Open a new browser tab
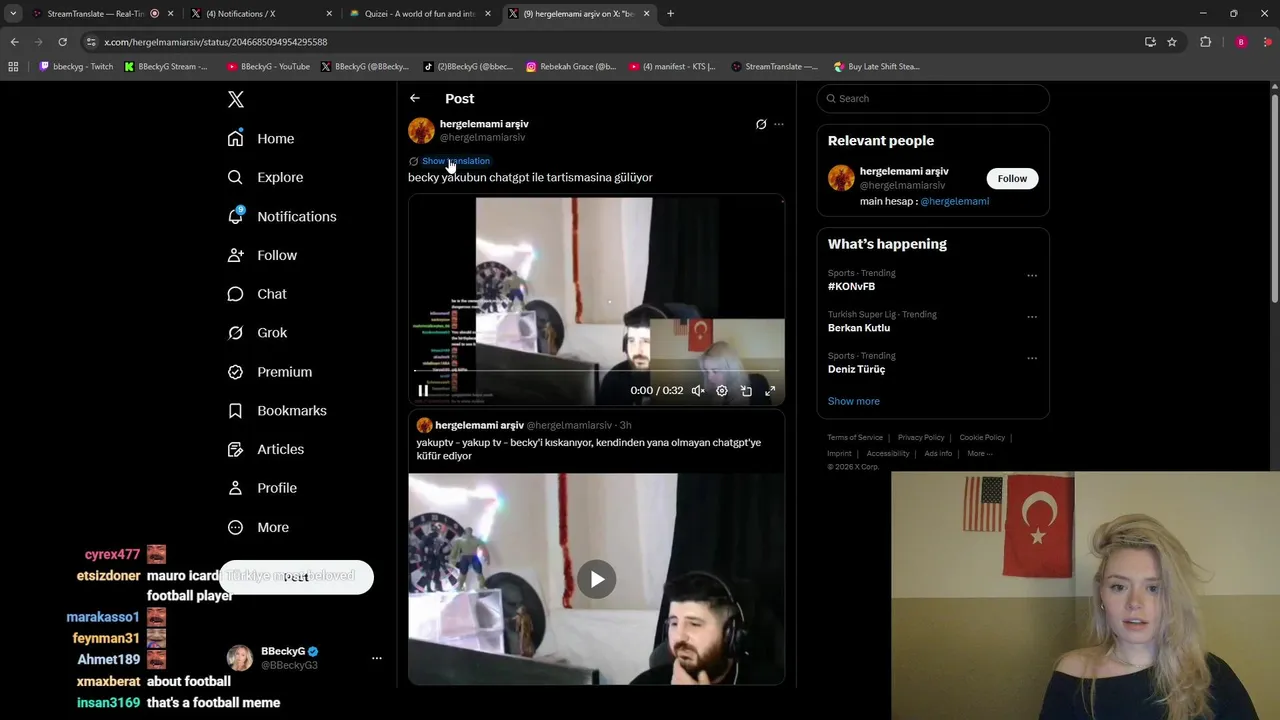The image size is (1280, 720). pyautogui.click(x=670, y=14)
